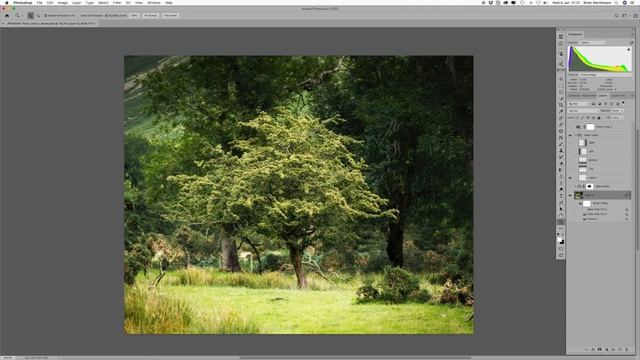
Task: Click the 100% zoom button
Action: pos(134,16)
